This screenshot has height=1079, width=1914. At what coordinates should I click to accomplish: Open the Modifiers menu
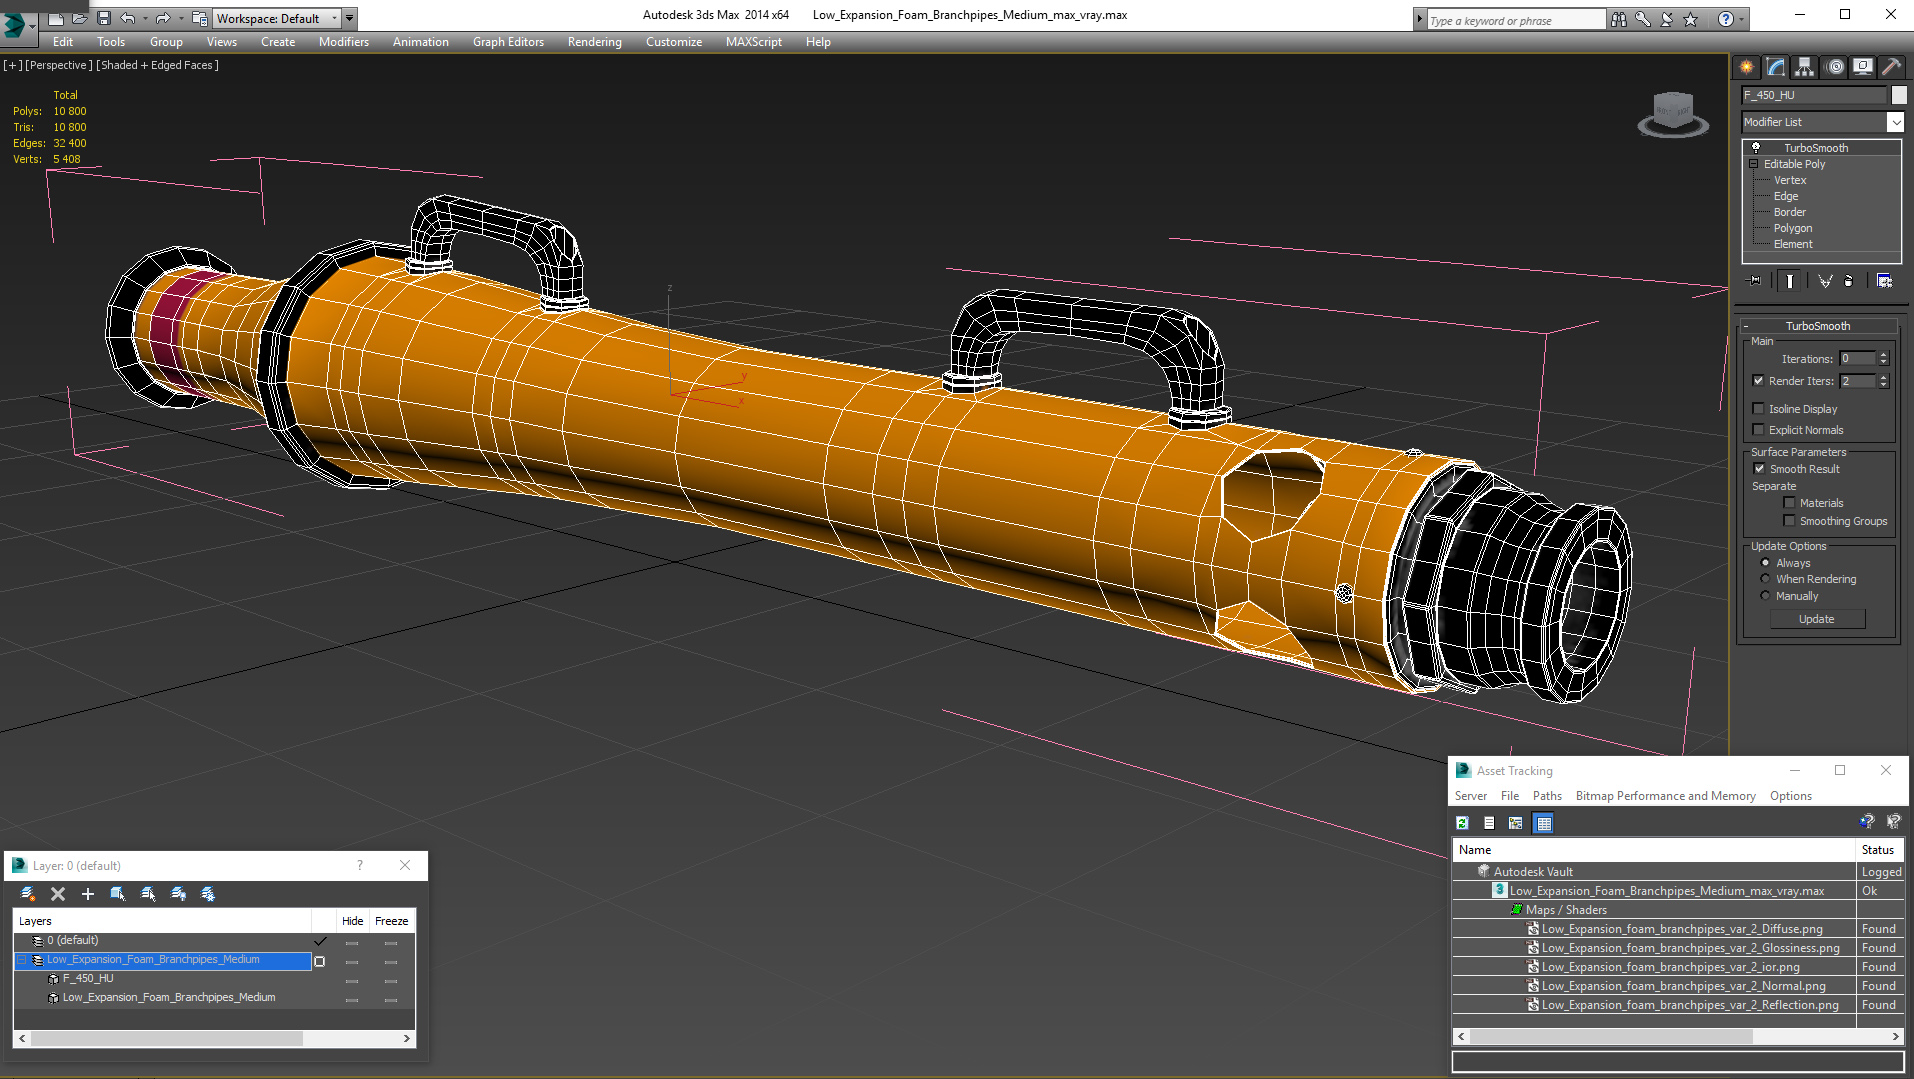(343, 42)
